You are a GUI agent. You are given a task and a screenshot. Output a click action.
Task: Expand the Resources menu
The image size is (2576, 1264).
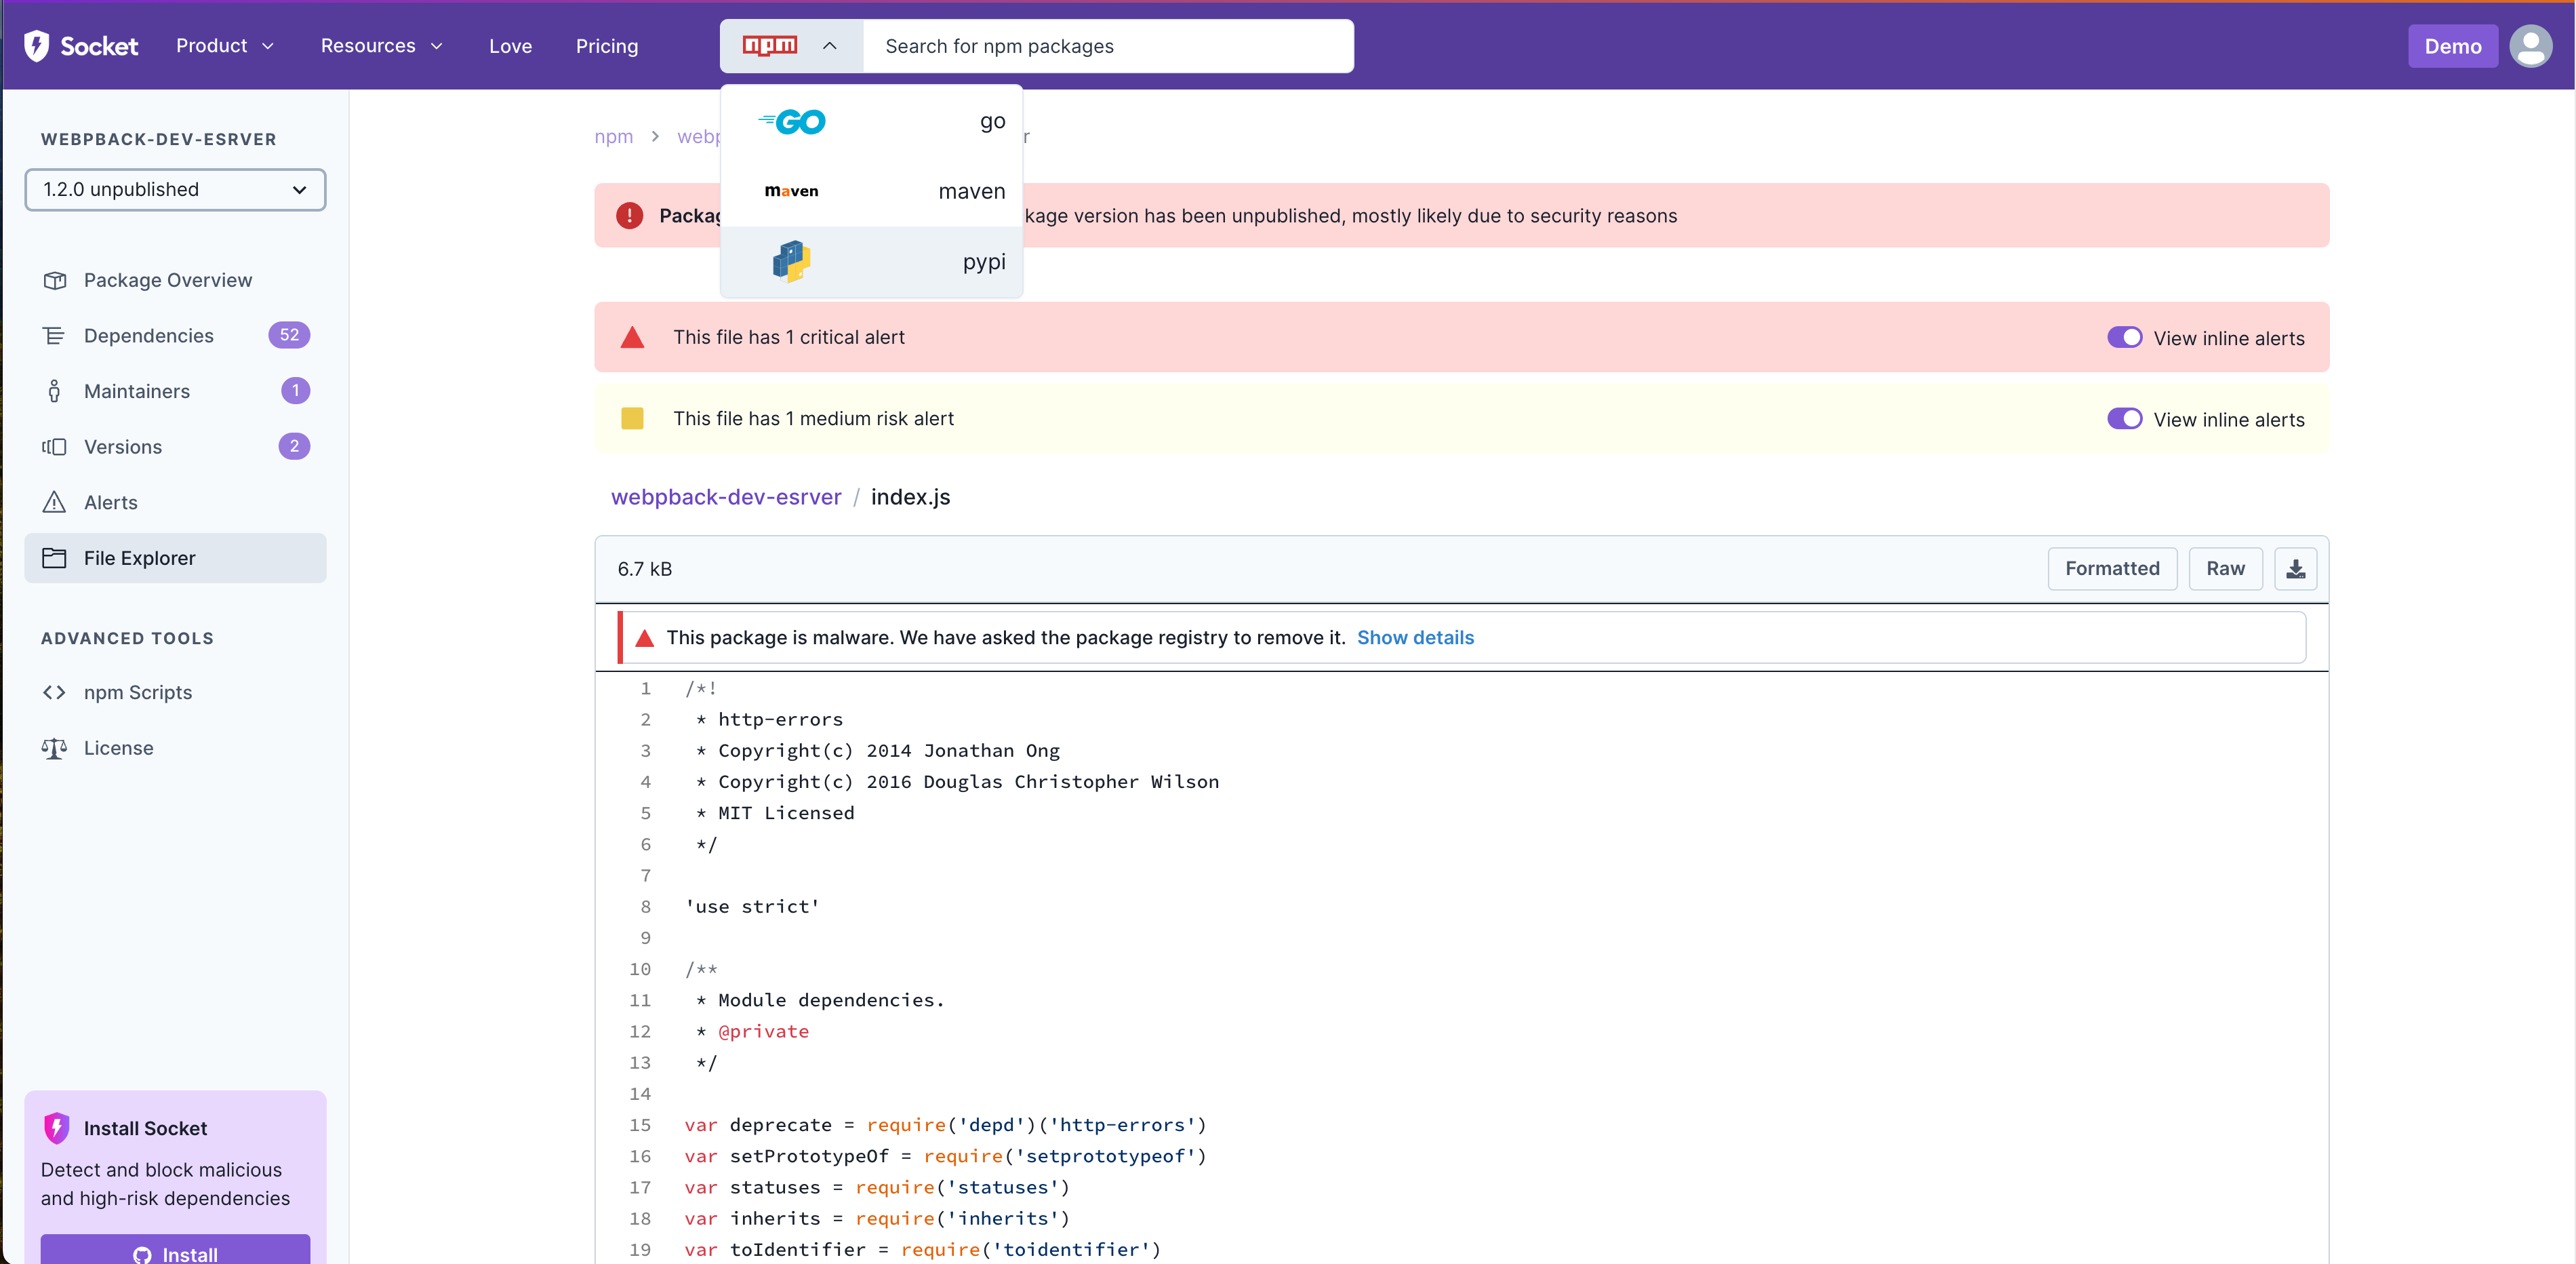(381, 46)
